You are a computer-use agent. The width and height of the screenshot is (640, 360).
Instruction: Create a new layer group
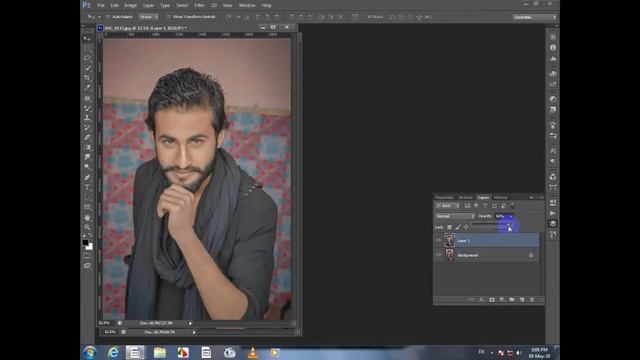[512, 300]
